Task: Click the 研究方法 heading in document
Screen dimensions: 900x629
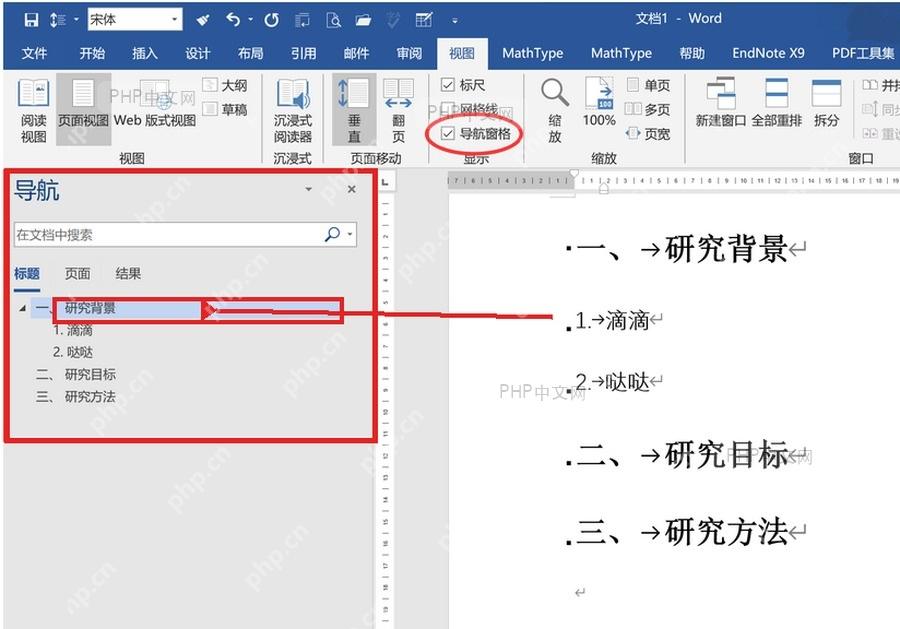Action: tap(726, 531)
